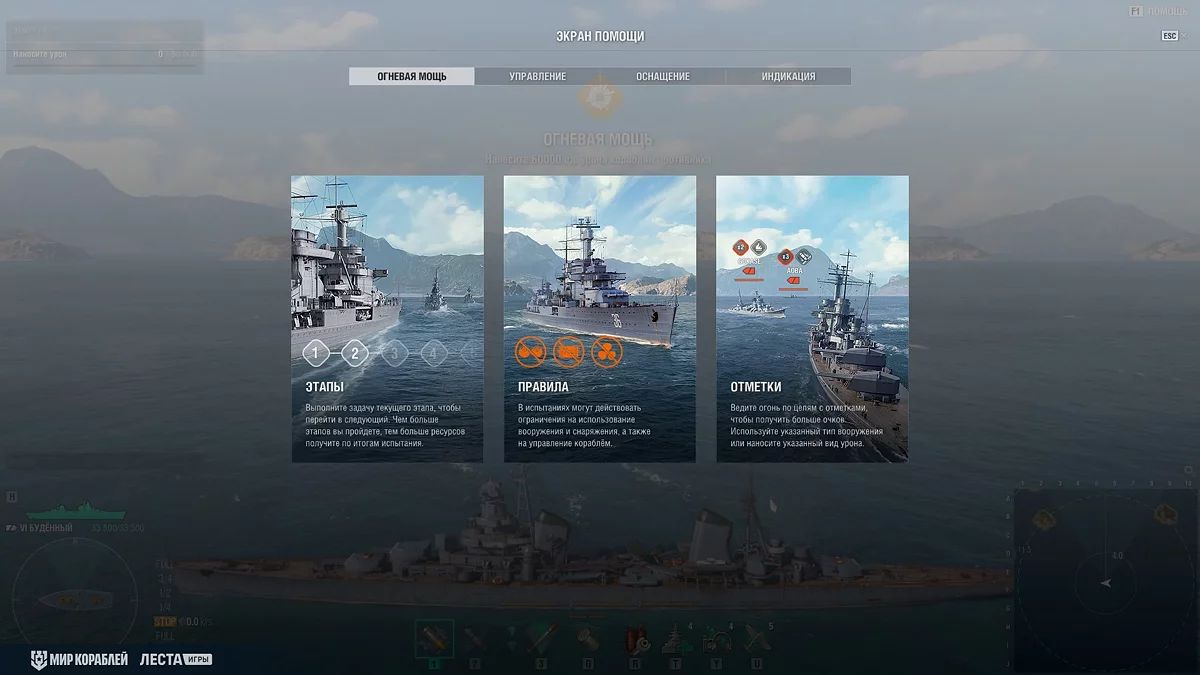Open the Оснащение tab
1200x675 pixels.
coord(662,76)
